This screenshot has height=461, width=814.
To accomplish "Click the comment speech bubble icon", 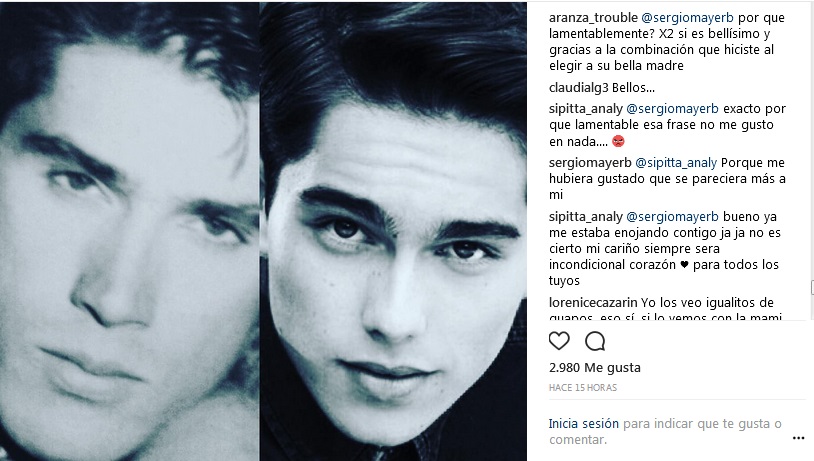I will [595, 341].
